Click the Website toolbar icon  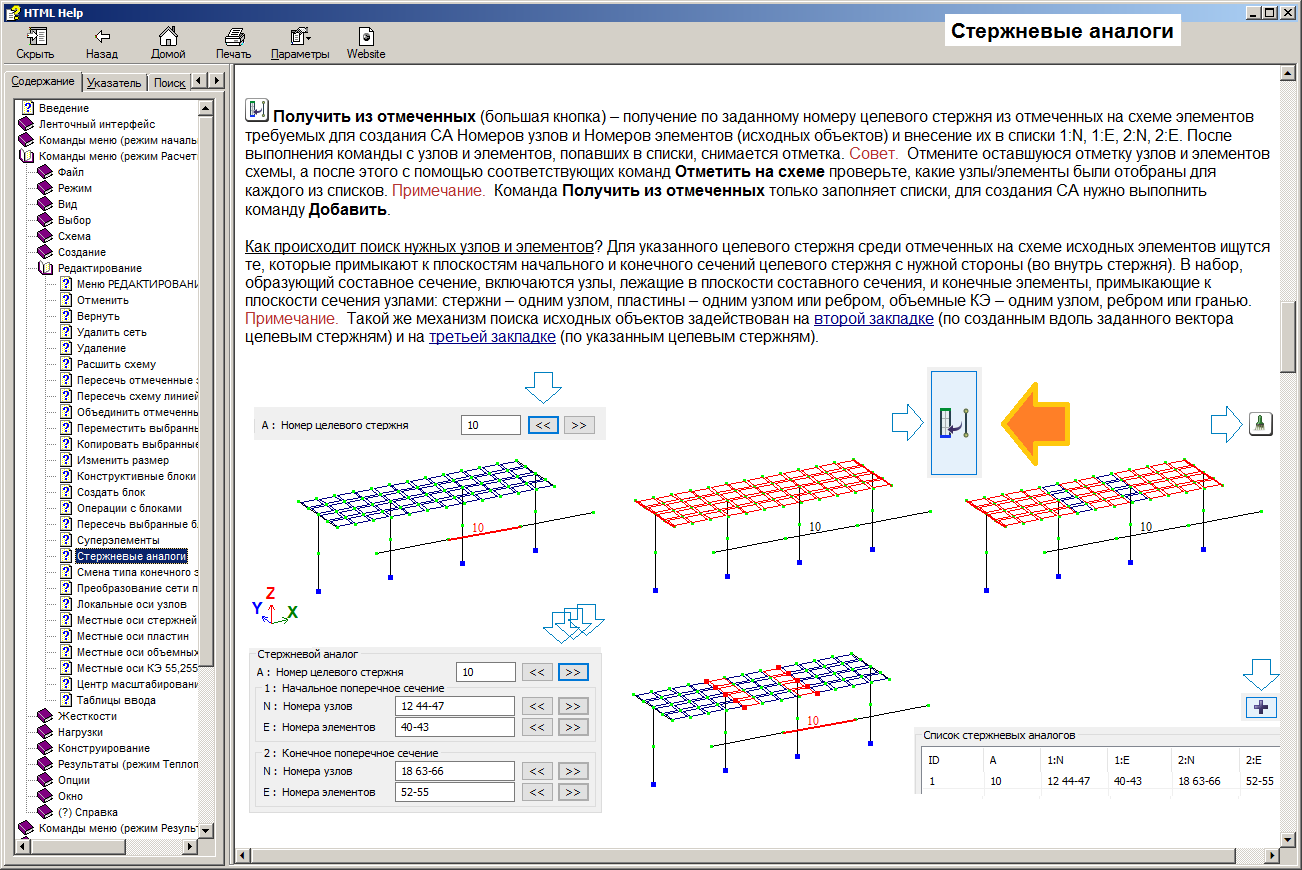pyautogui.click(x=365, y=37)
